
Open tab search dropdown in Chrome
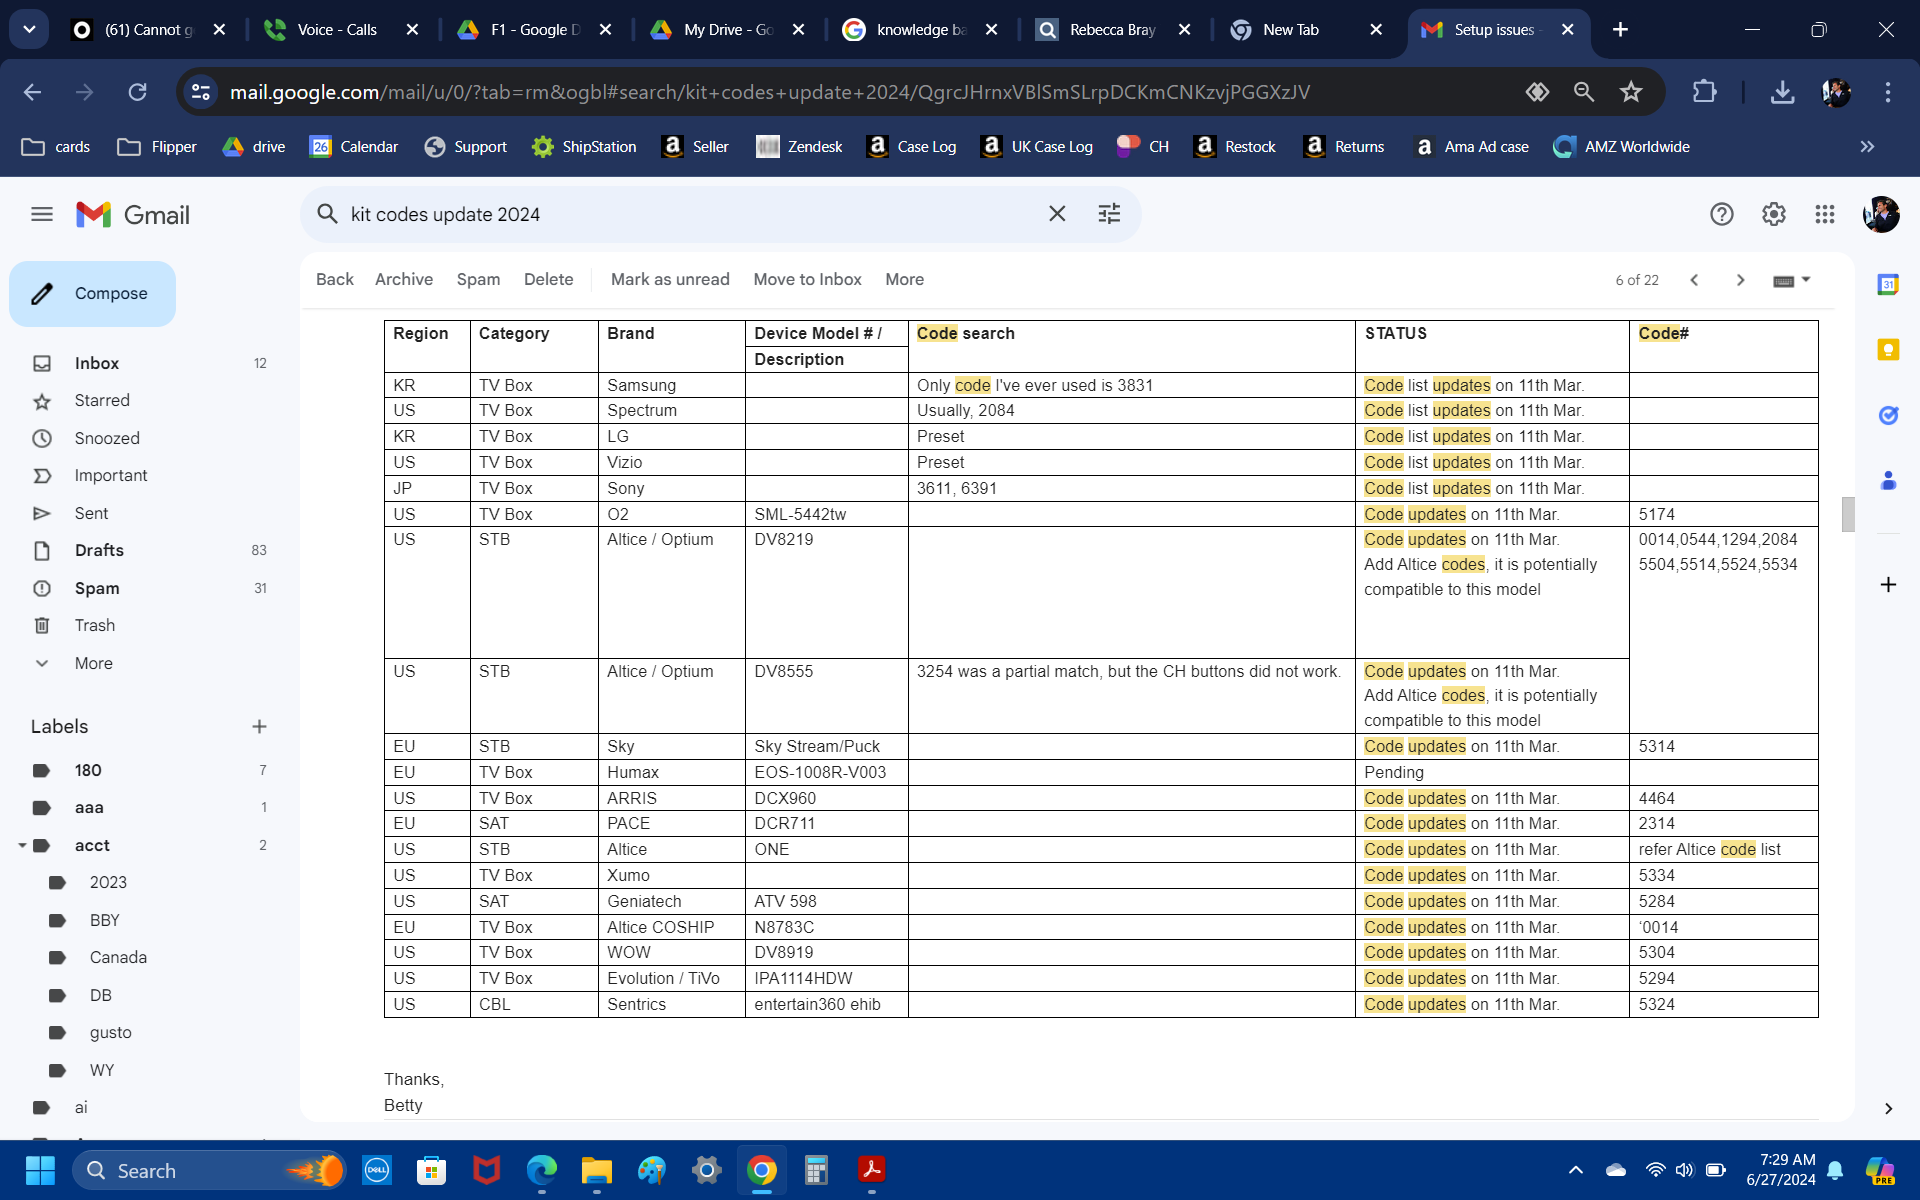pyautogui.click(x=29, y=30)
